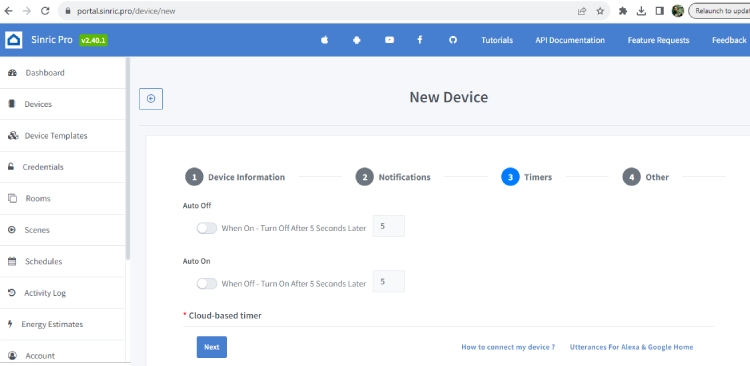The height and width of the screenshot is (366, 750).
Task: Click the sidebar vertical scrollbar
Action: pos(128,159)
